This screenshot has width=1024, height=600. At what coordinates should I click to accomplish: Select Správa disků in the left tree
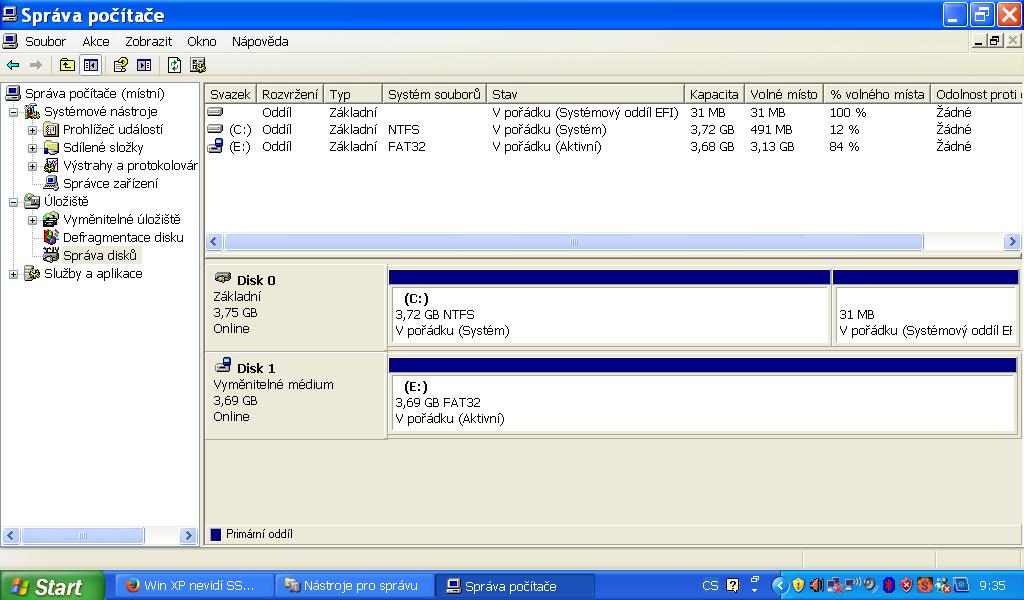[99, 256]
